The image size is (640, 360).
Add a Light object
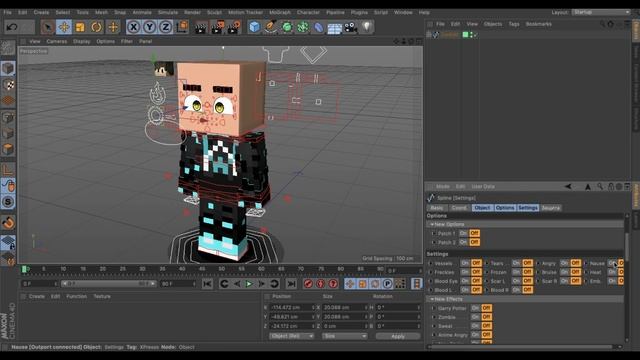367,27
